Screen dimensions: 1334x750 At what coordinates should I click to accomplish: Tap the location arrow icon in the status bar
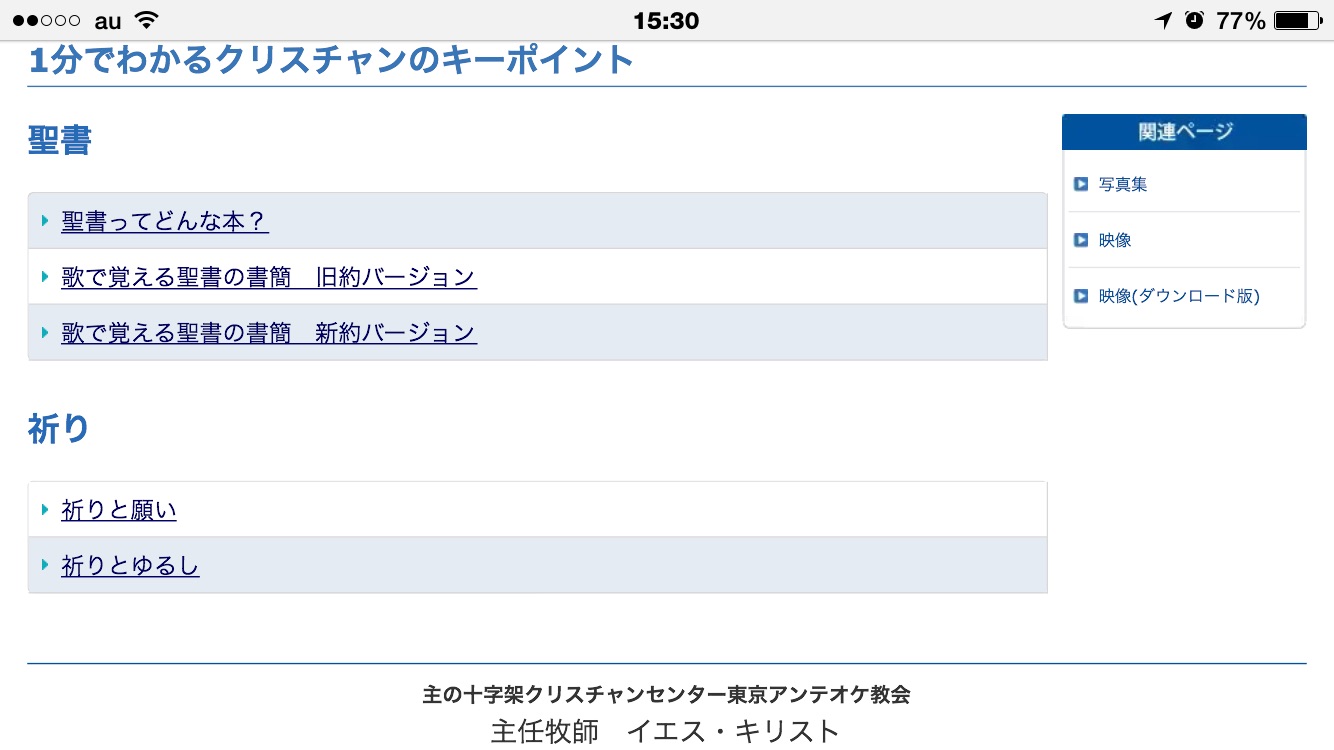pos(1163,20)
